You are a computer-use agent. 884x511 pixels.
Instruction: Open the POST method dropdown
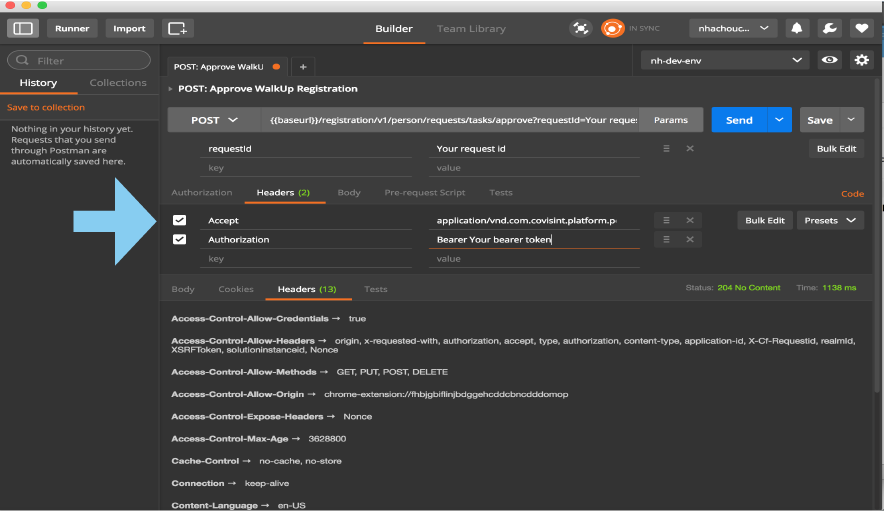[x=215, y=120]
